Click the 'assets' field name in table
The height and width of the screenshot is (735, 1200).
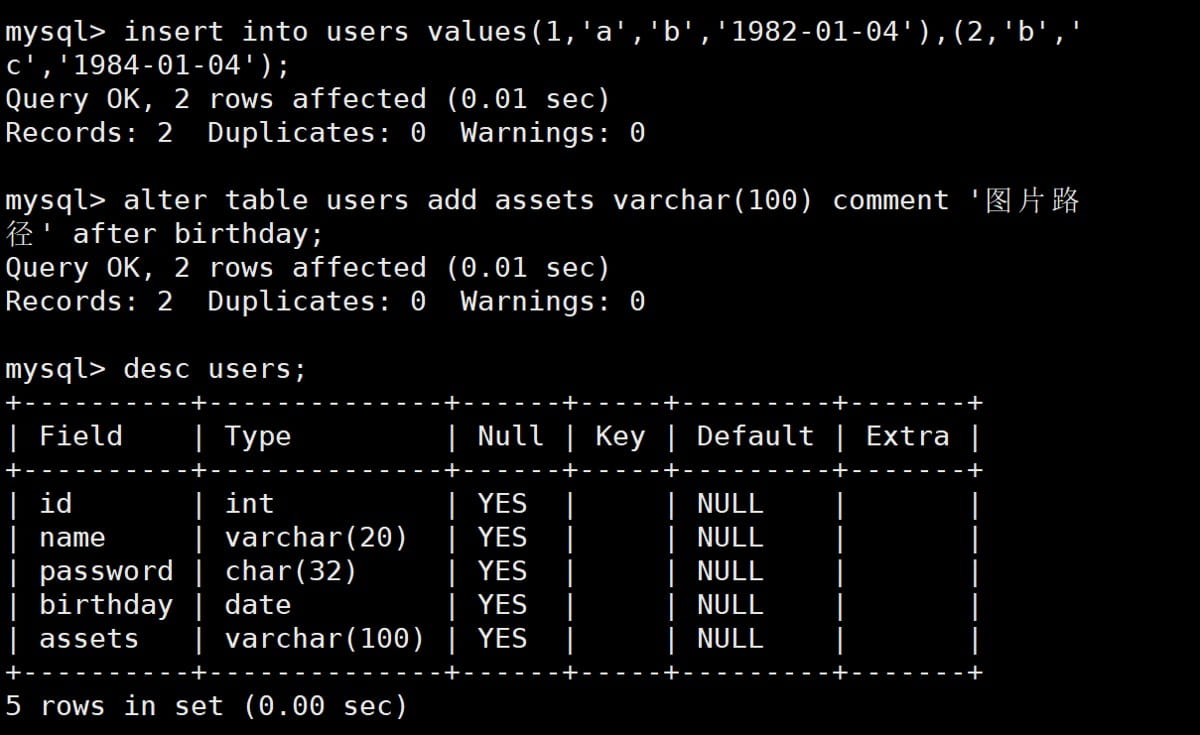[x=89, y=639]
